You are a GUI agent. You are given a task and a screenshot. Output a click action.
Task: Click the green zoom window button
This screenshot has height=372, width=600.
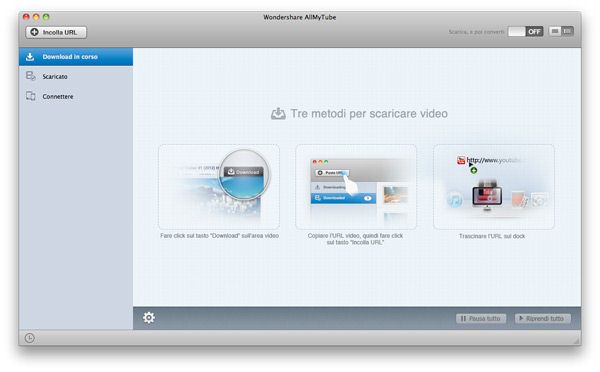(x=46, y=17)
